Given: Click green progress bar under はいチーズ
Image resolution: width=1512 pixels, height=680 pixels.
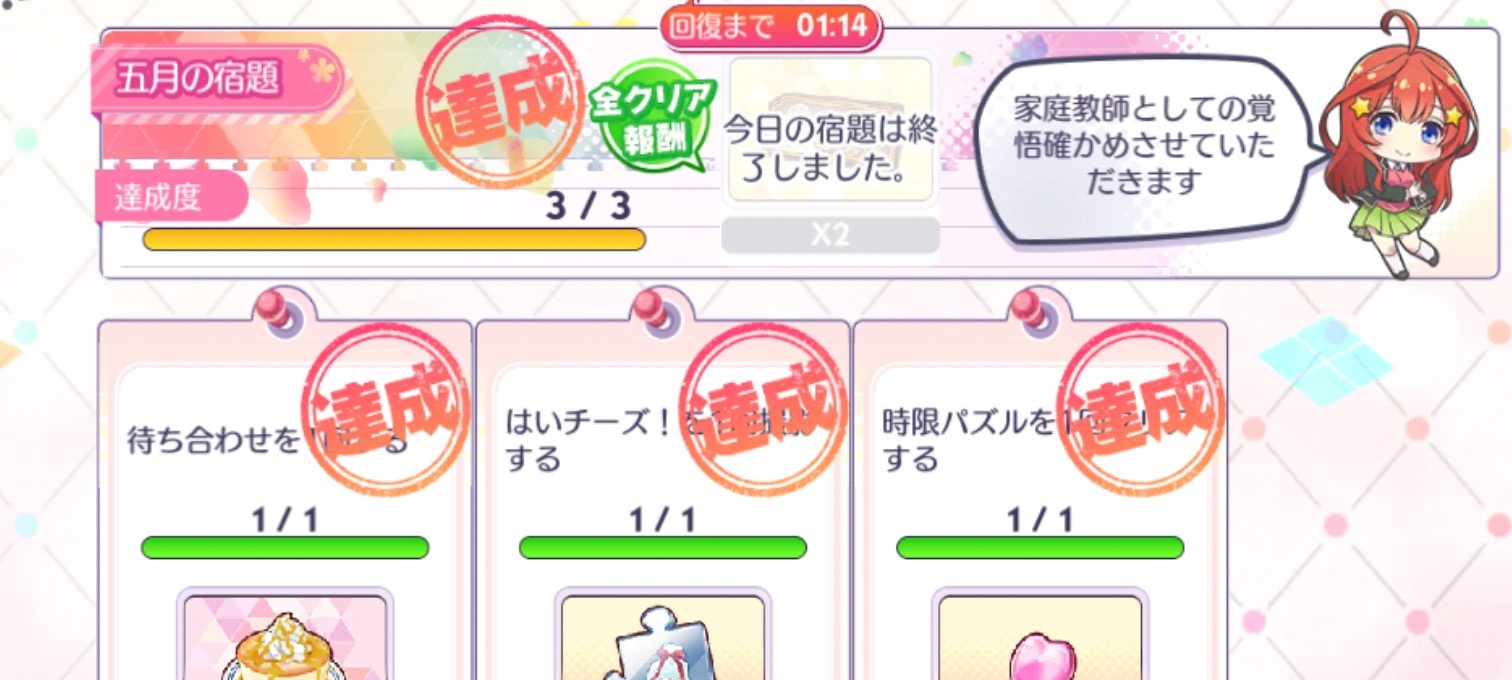Looking at the screenshot, I should pyautogui.click(x=663, y=548).
